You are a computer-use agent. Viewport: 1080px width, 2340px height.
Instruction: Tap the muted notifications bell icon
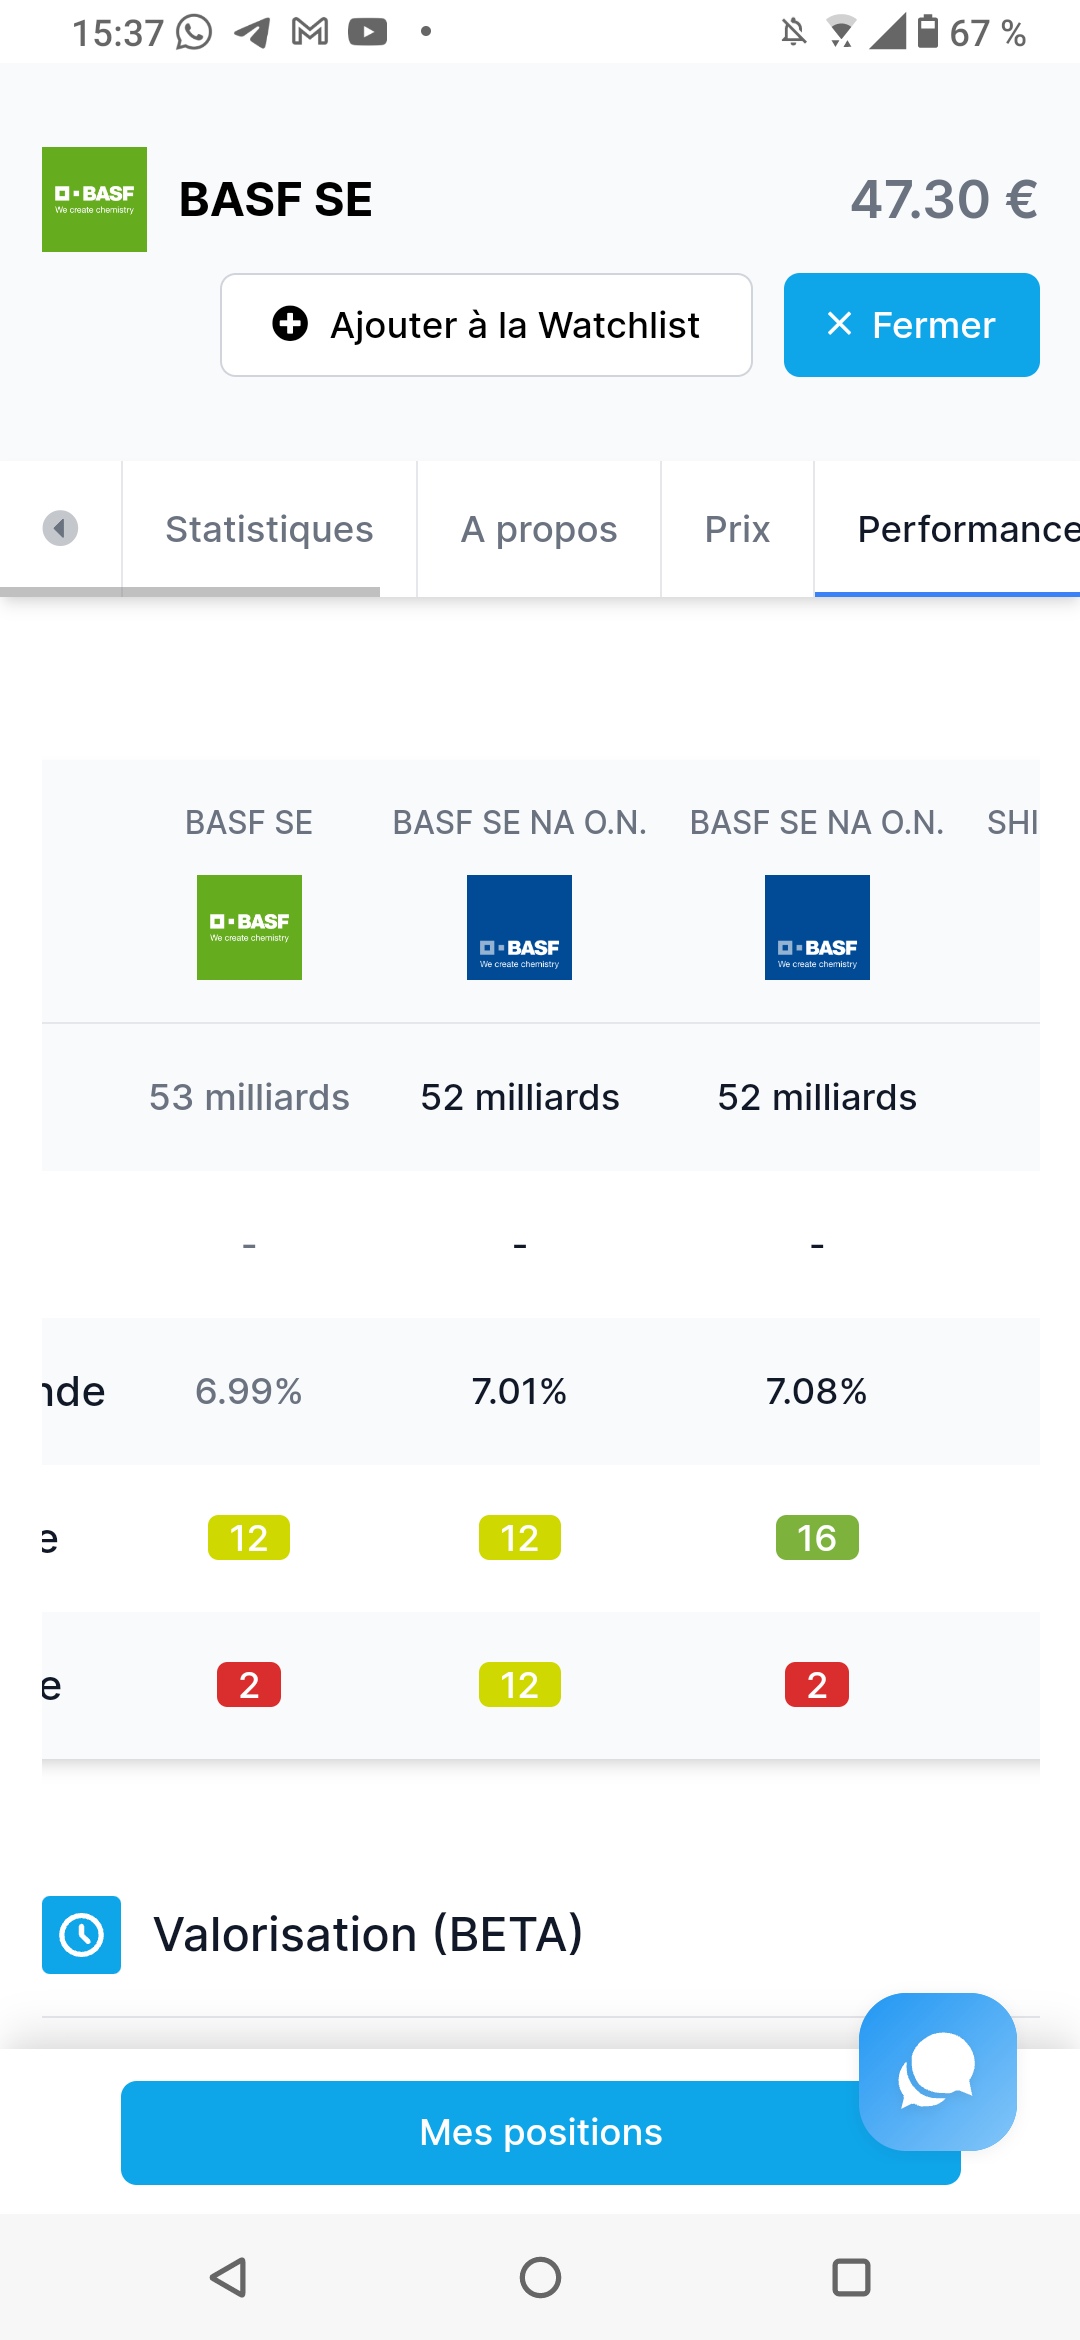(794, 33)
